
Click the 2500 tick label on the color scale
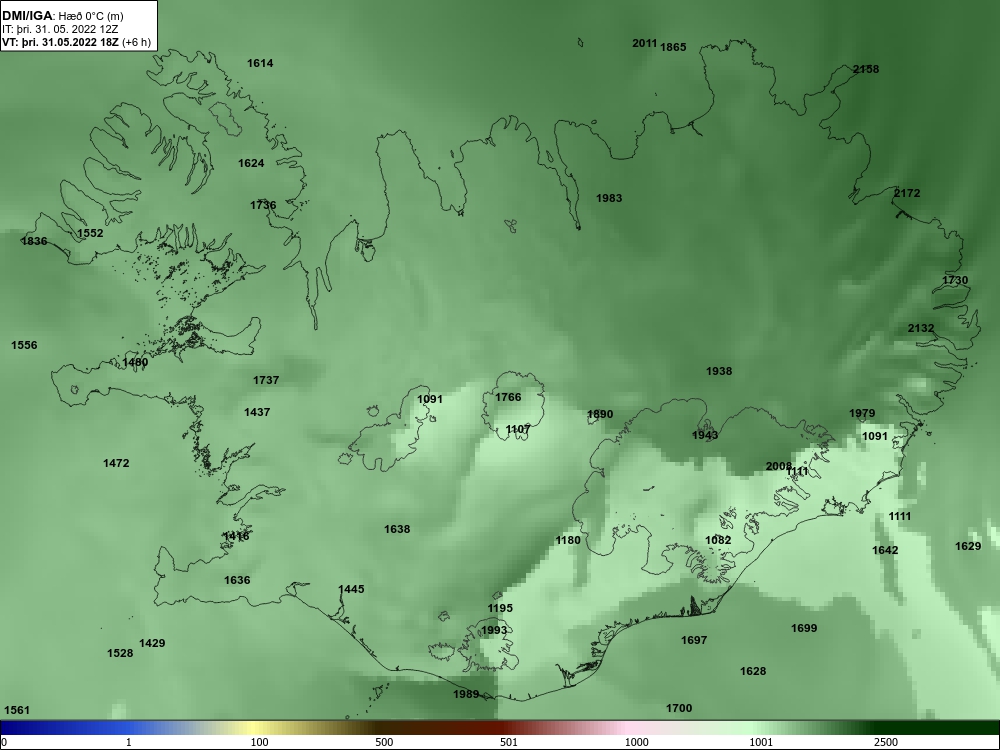pos(886,742)
